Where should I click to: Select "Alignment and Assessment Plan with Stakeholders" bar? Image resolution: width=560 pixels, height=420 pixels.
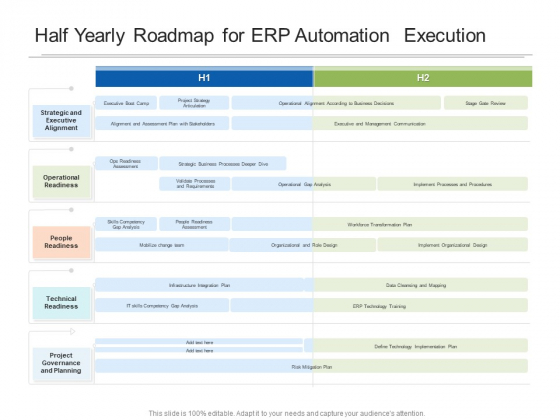162,124
